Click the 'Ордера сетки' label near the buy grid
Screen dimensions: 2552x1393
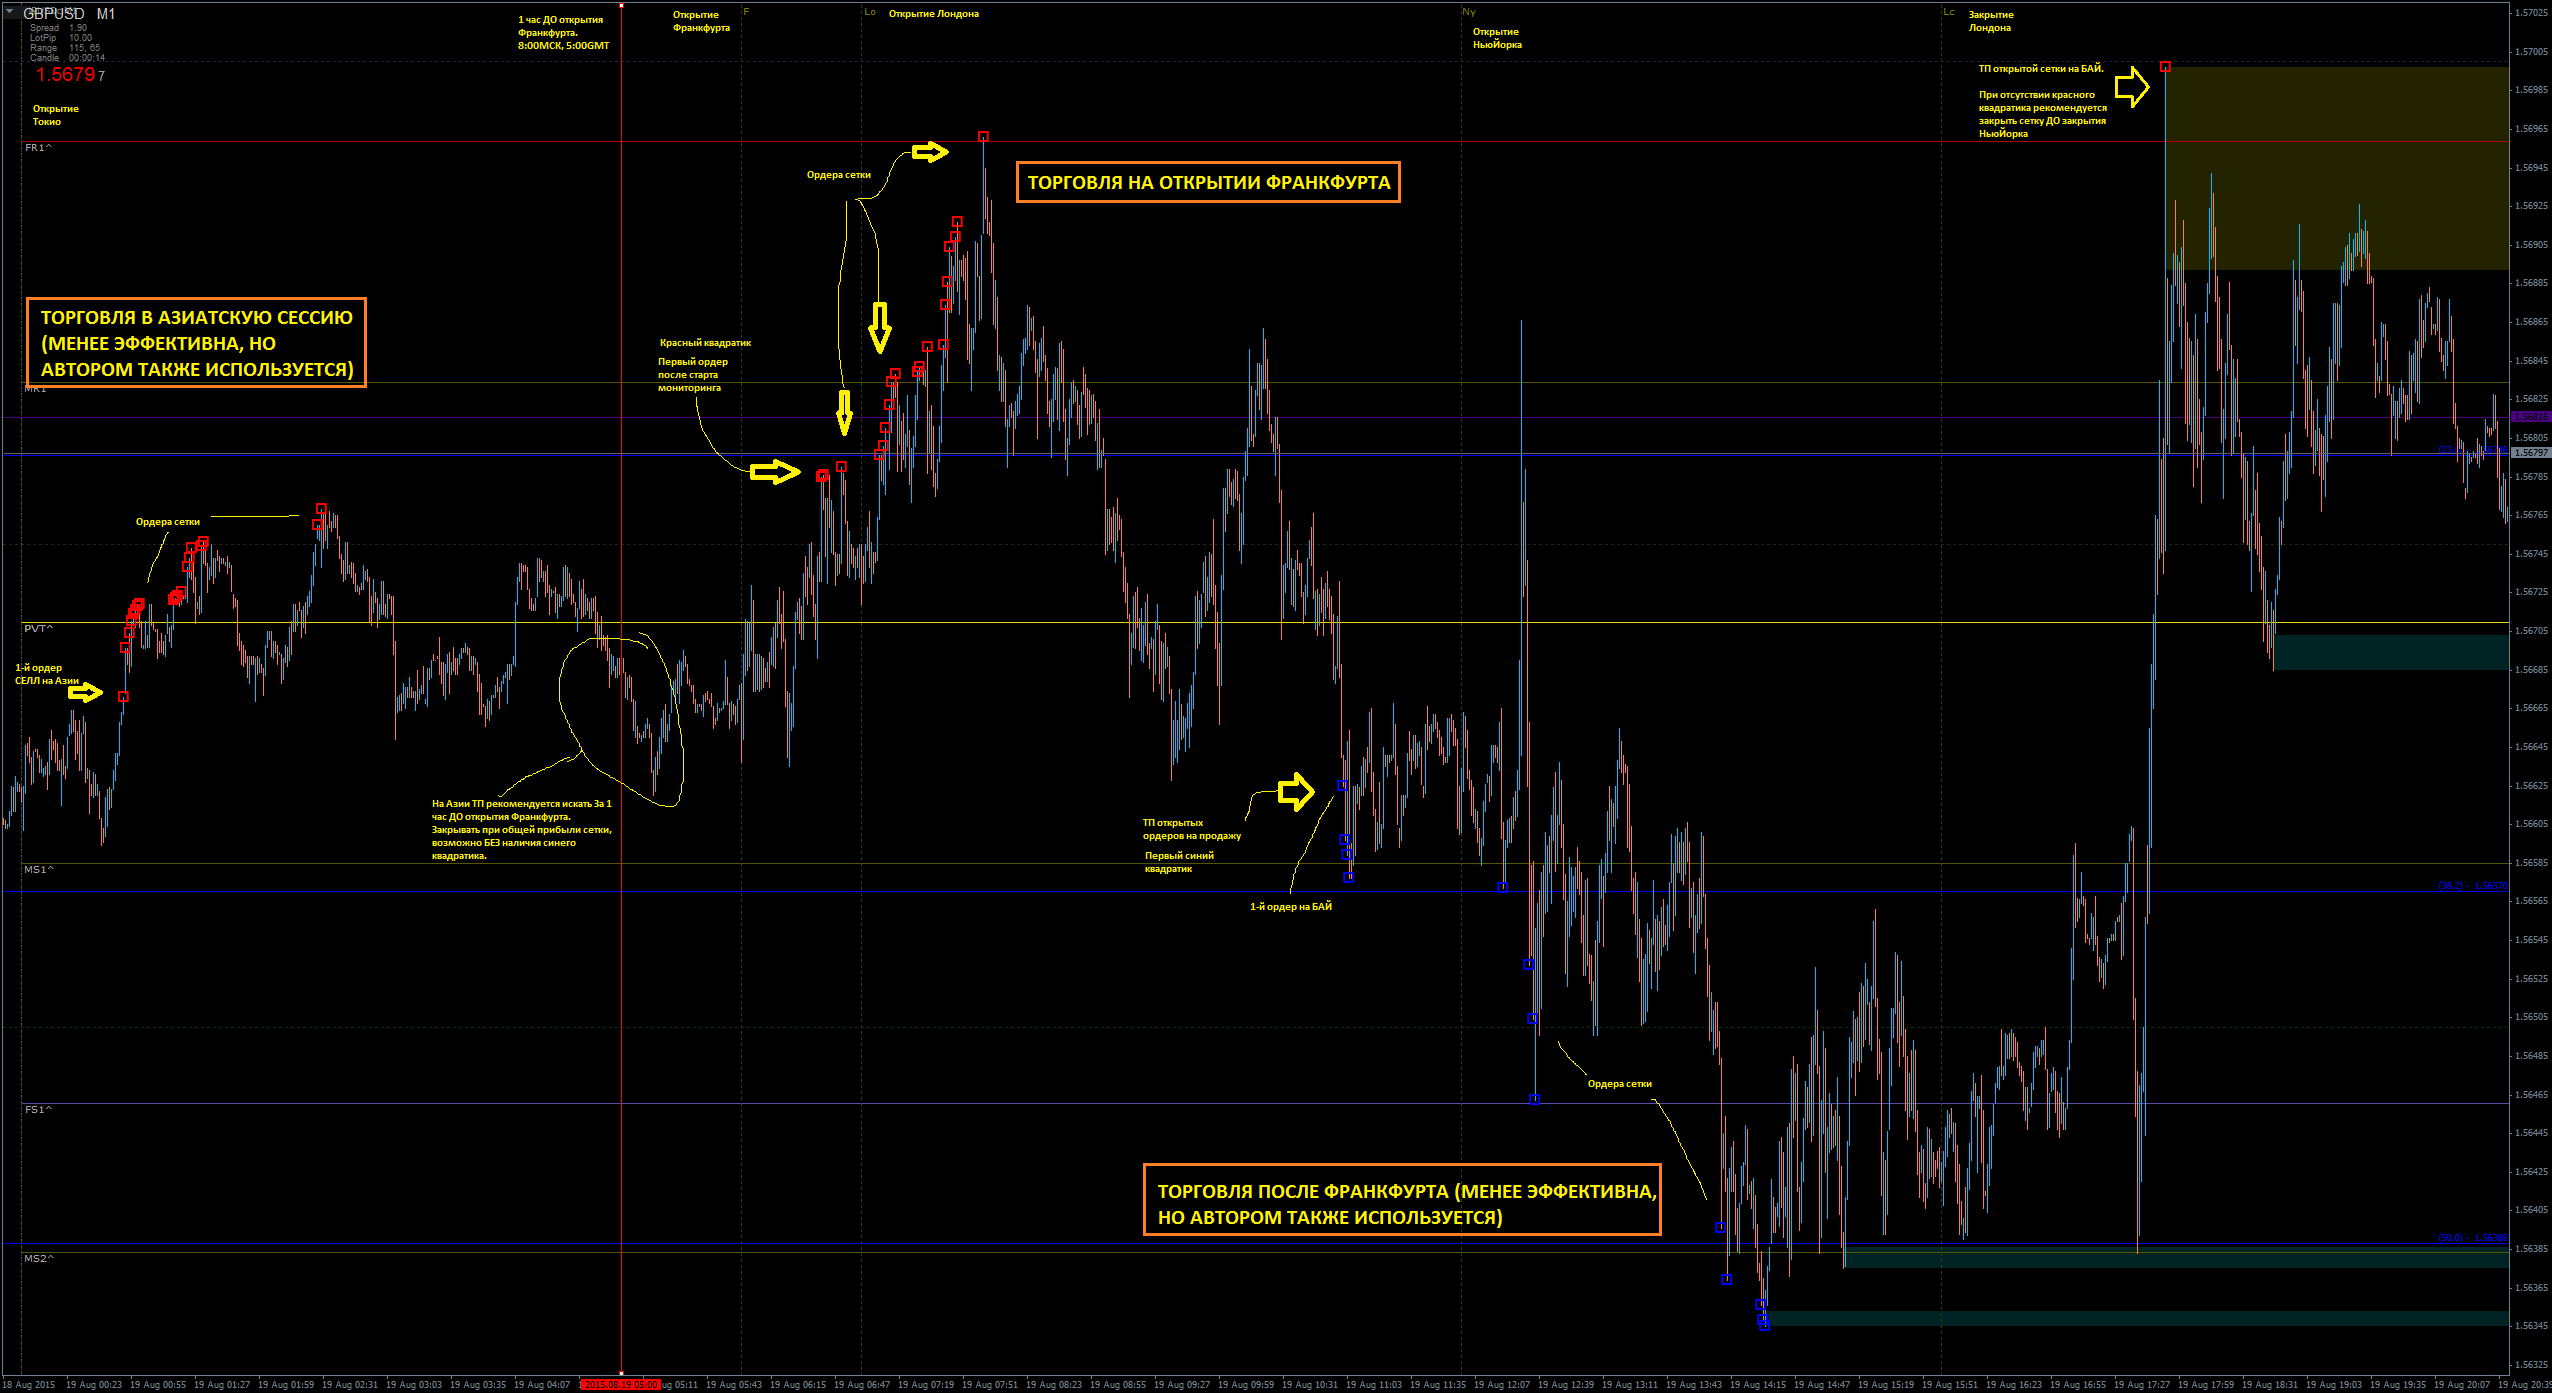(1619, 1084)
